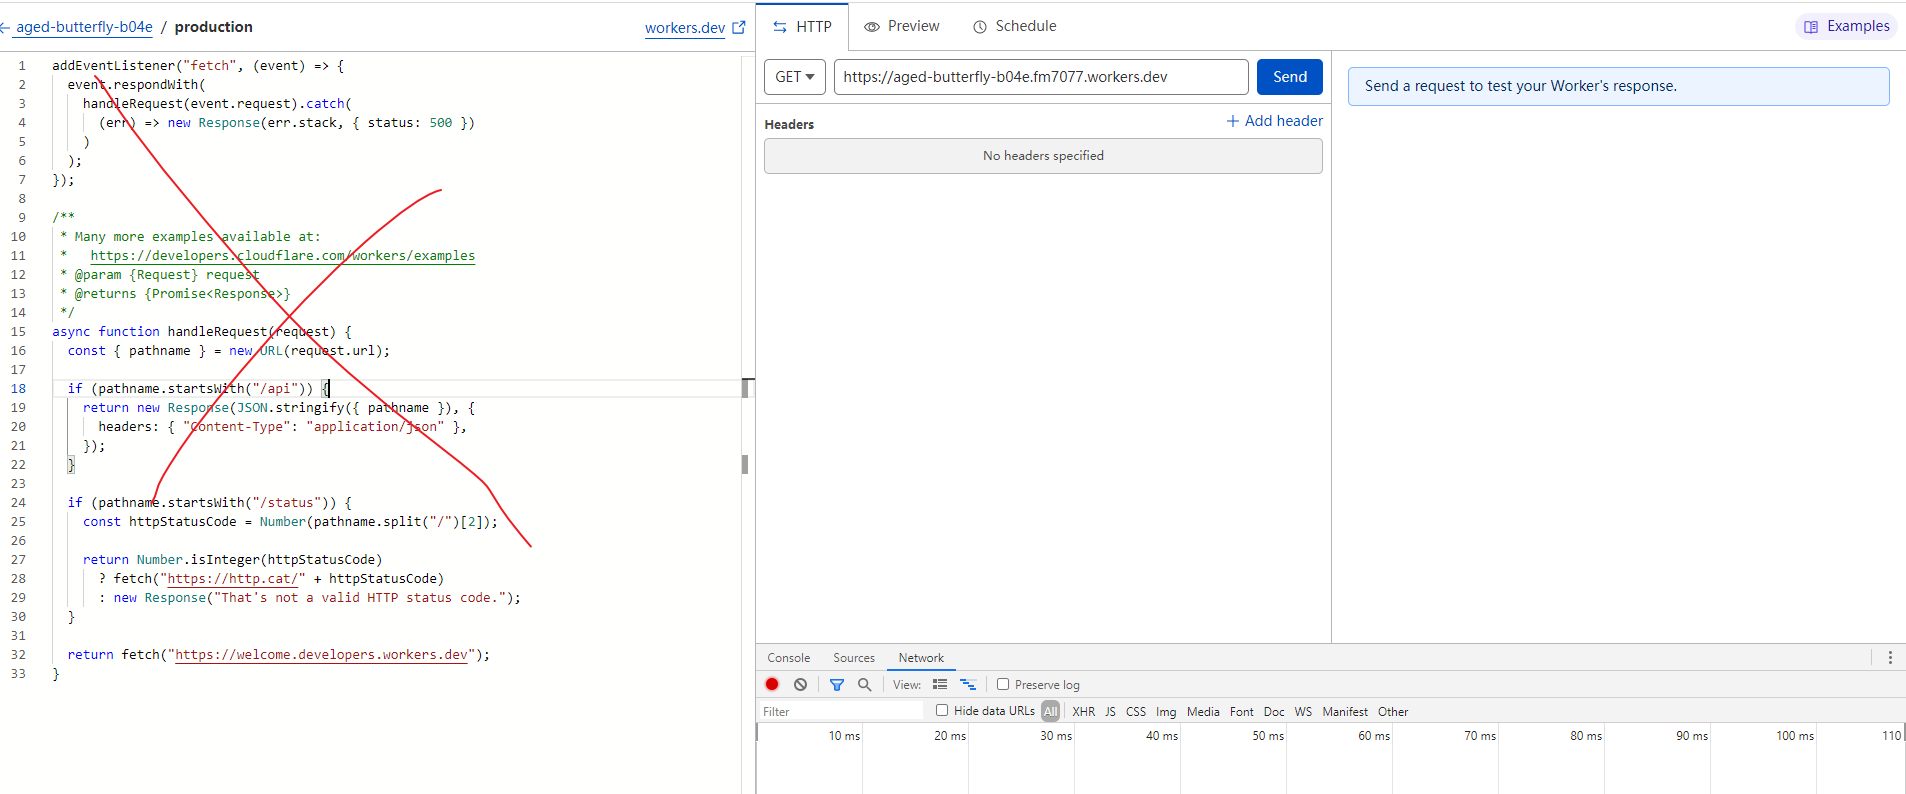This screenshot has width=1906, height=794.
Task: Switch to the Preview tab
Action: 902,26
